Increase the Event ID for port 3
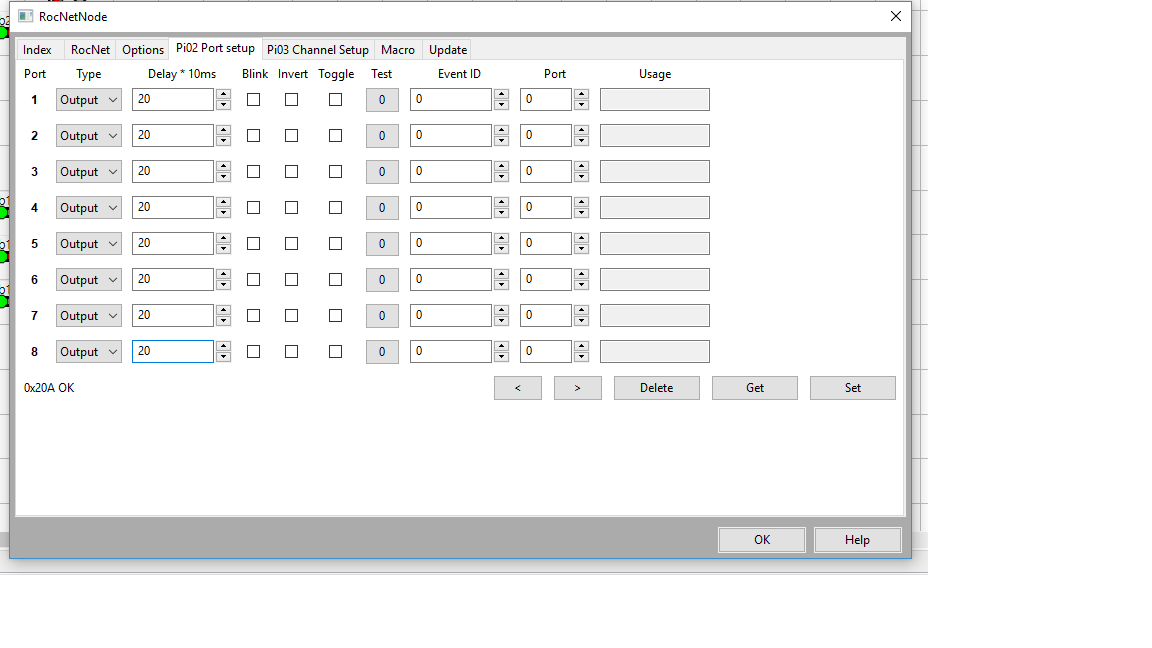This screenshot has width=1152, height=648. click(x=501, y=166)
